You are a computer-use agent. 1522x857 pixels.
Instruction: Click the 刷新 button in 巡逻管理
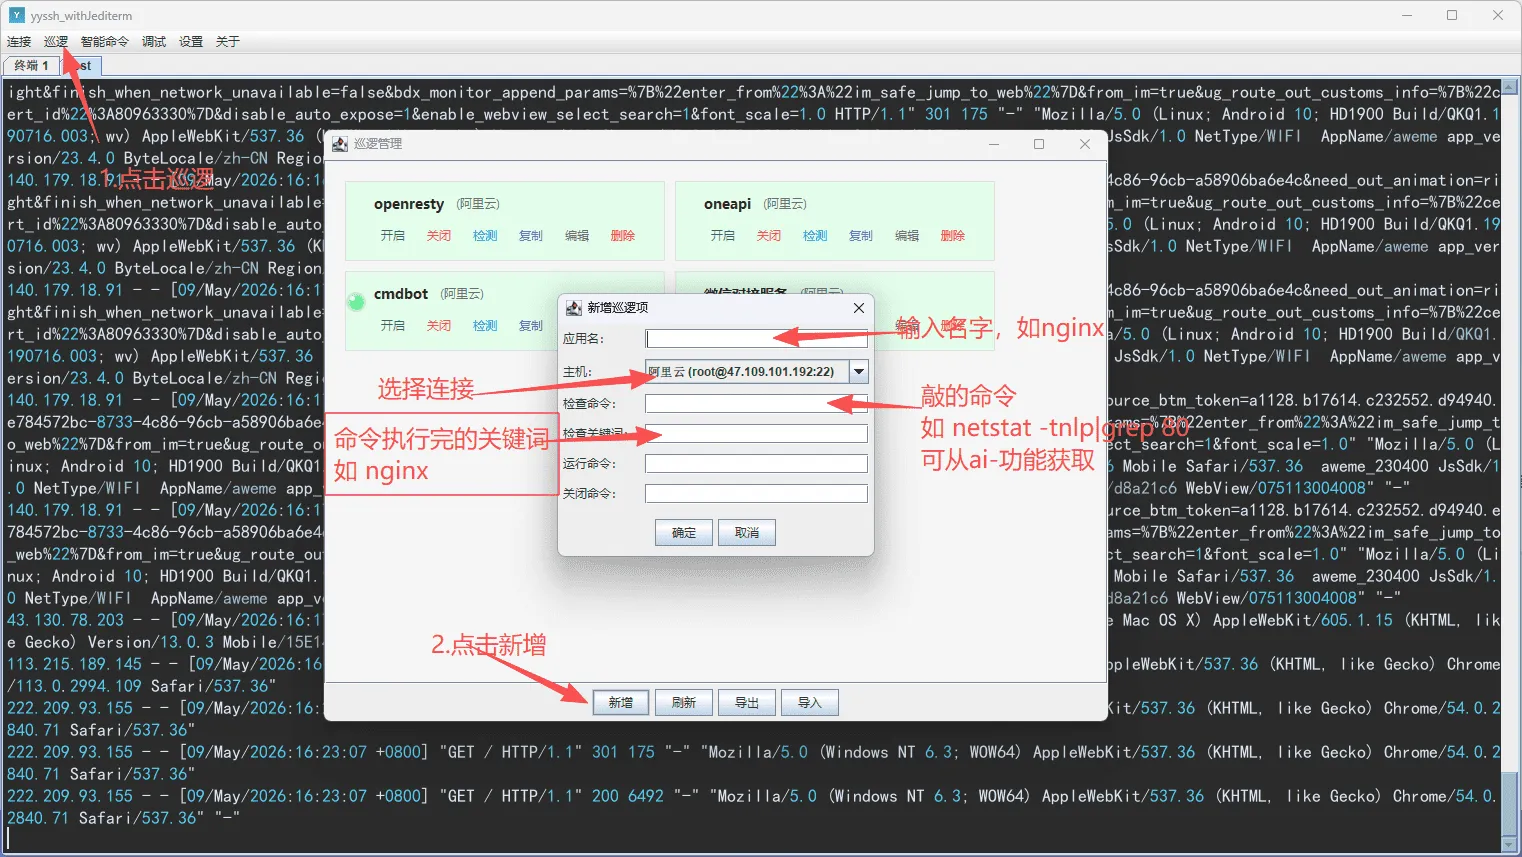click(684, 703)
